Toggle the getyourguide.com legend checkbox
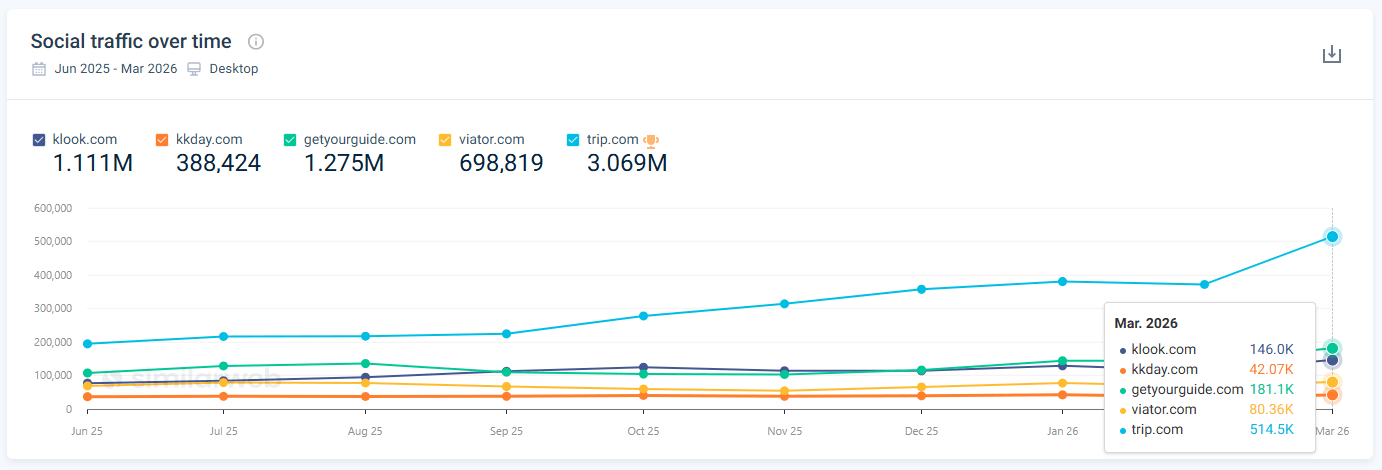The image size is (1382, 470). (290, 140)
